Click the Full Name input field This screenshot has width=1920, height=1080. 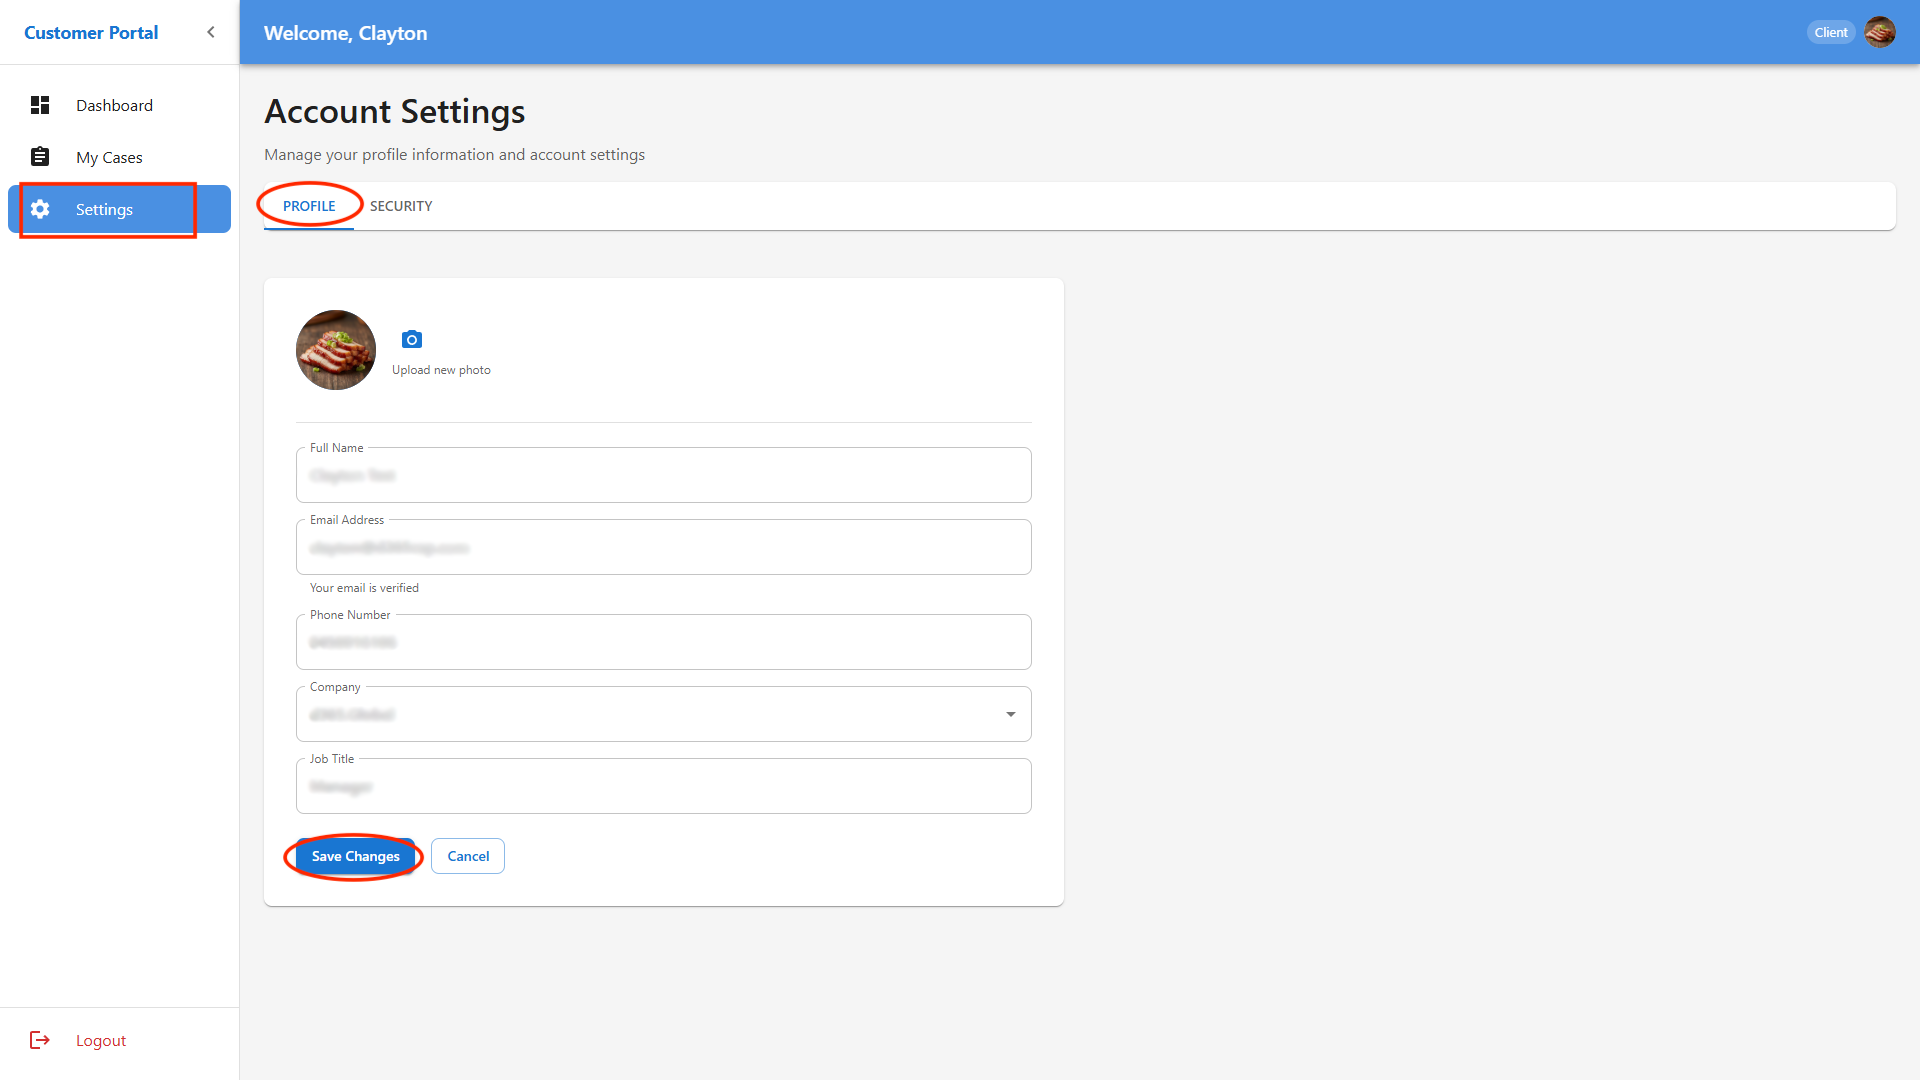tap(663, 476)
